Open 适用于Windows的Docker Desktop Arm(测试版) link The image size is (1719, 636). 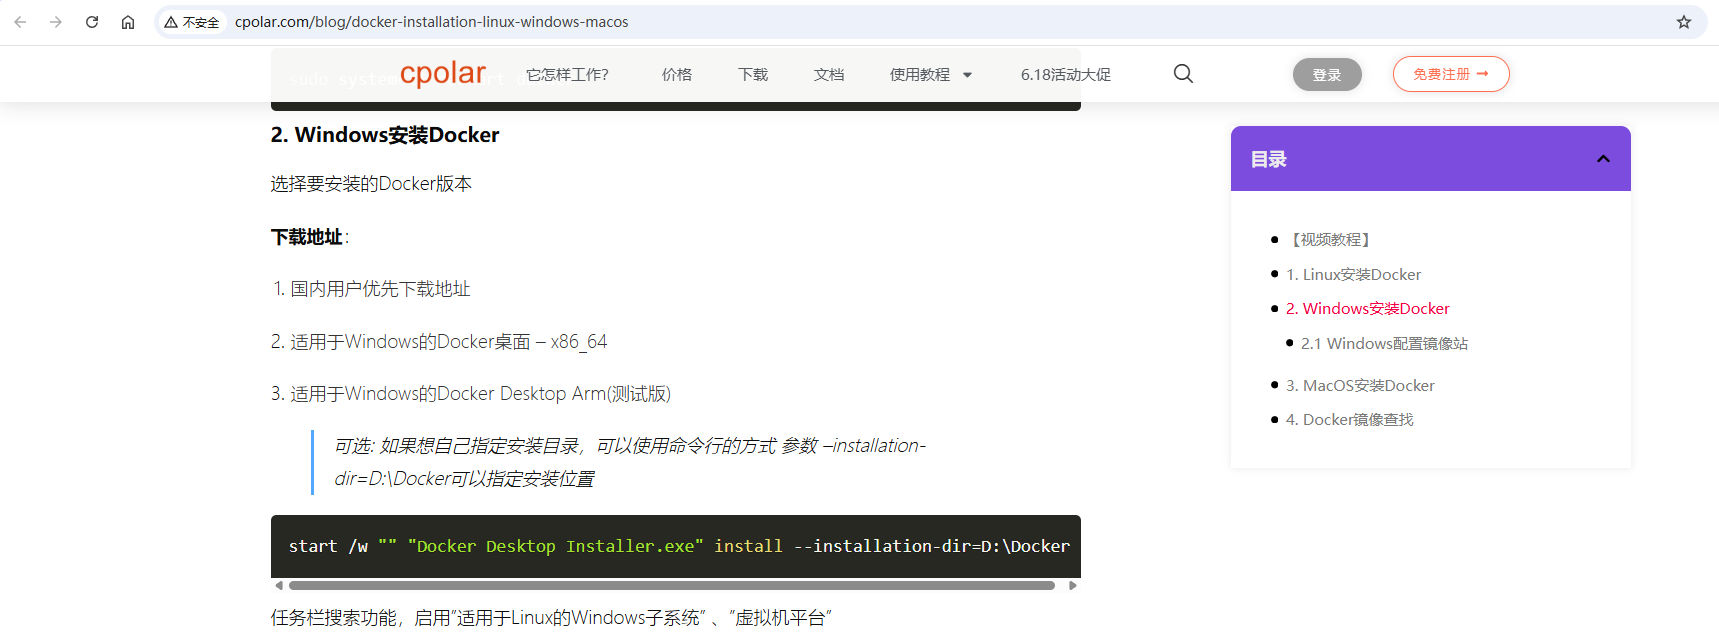[480, 394]
